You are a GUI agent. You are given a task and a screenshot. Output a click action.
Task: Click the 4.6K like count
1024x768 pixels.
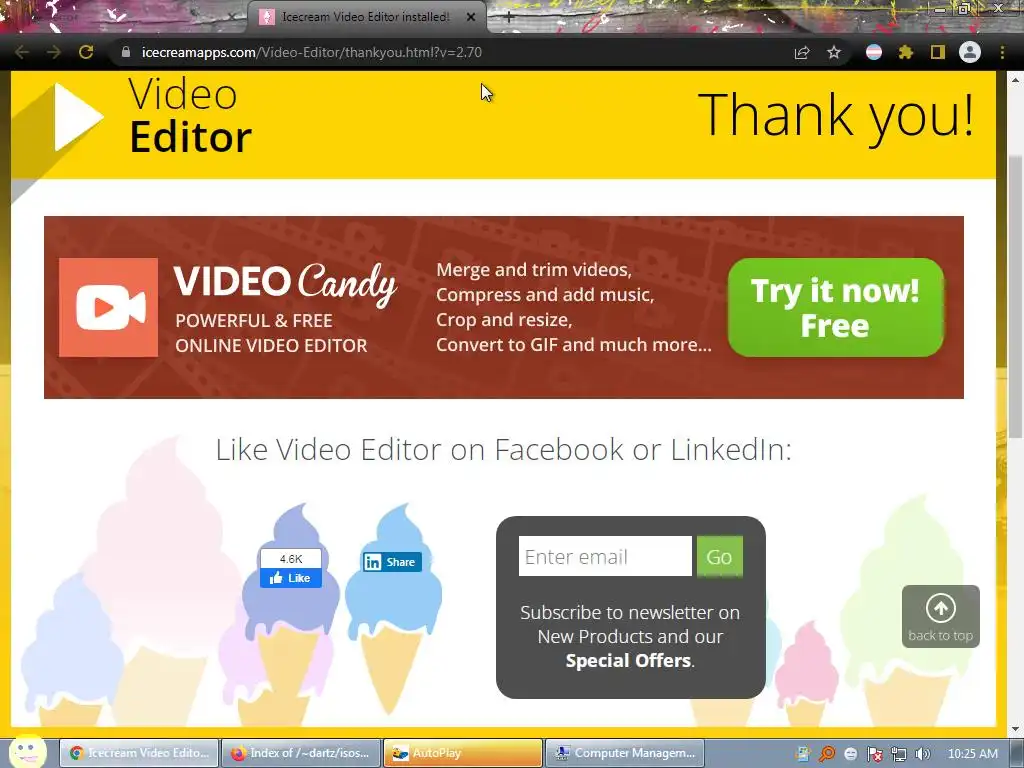[x=291, y=558]
